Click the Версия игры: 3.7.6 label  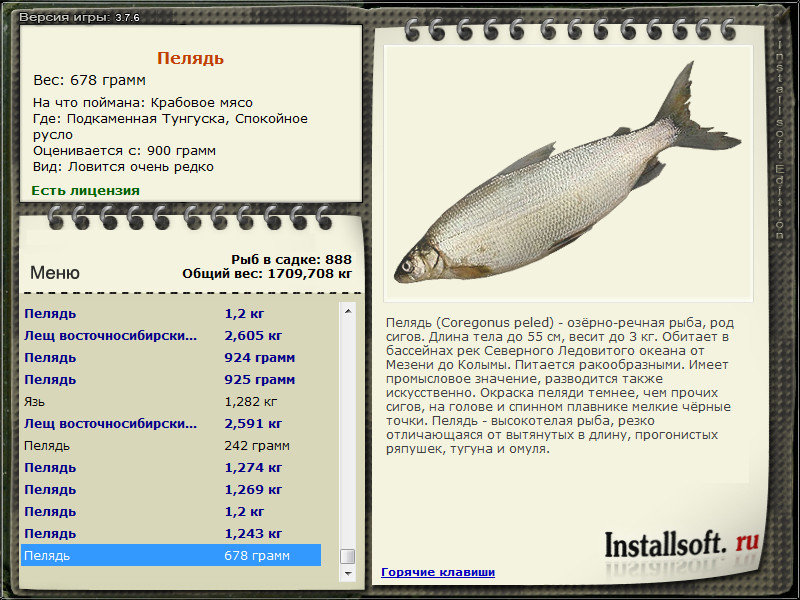80,17
